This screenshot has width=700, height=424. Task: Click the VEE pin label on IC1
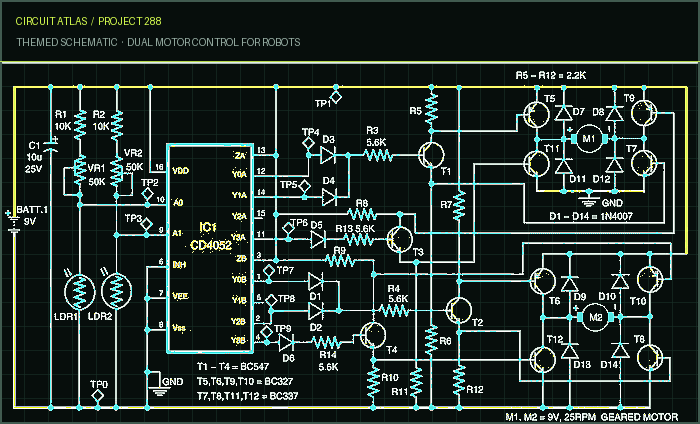180,296
